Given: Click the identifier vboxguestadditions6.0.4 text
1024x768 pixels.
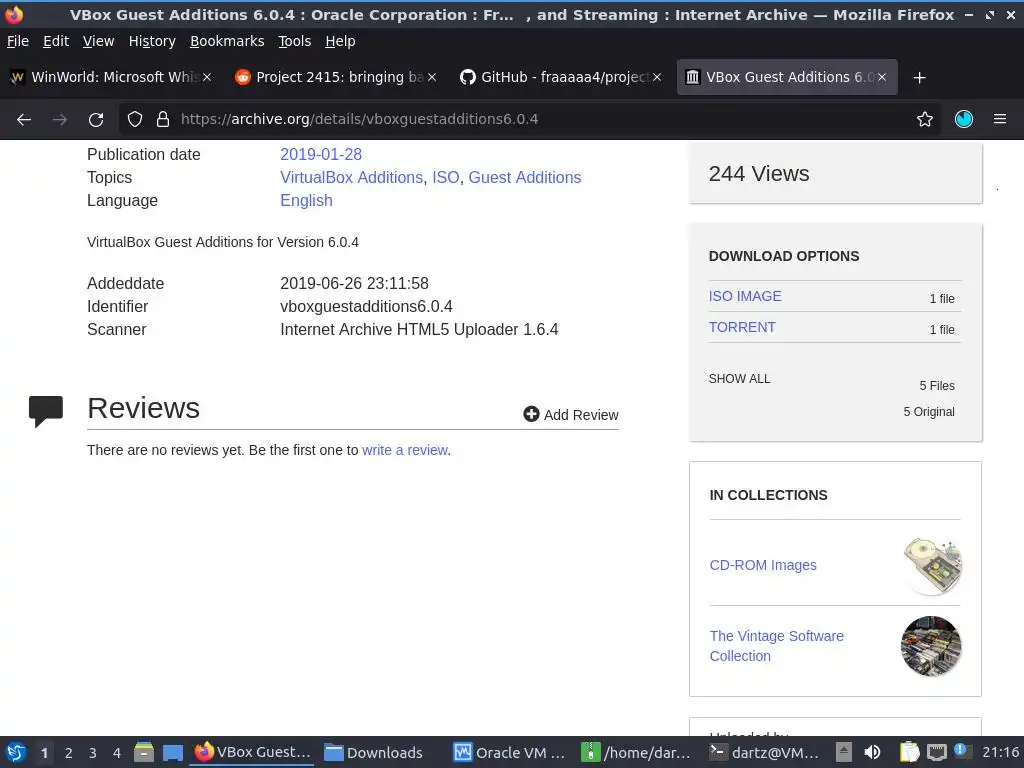Looking at the screenshot, I should click(366, 306).
